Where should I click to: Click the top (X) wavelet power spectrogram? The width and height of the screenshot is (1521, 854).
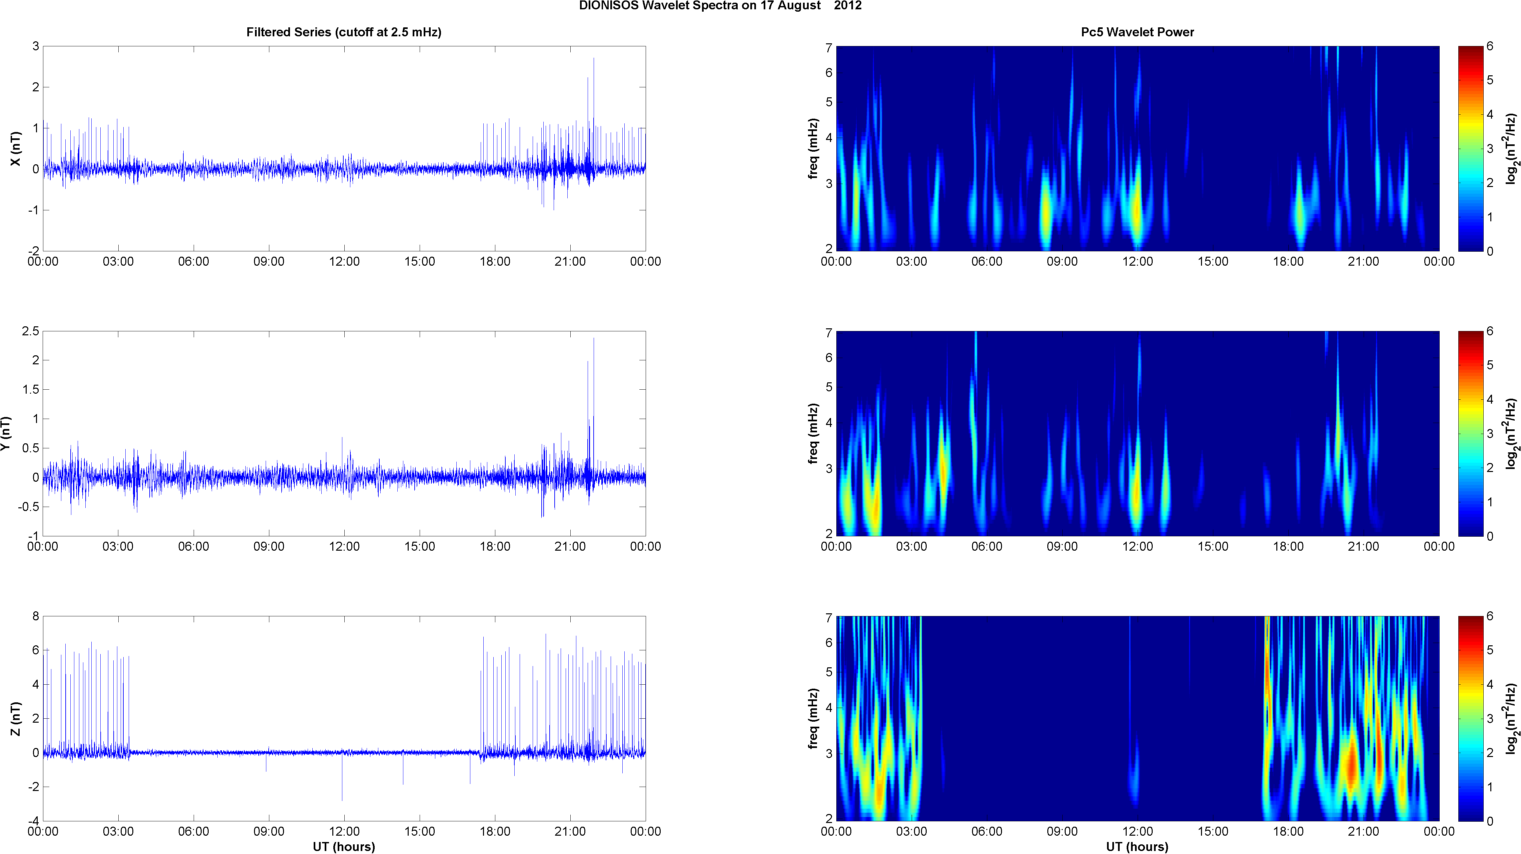pyautogui.click(x=1137, y=149)
